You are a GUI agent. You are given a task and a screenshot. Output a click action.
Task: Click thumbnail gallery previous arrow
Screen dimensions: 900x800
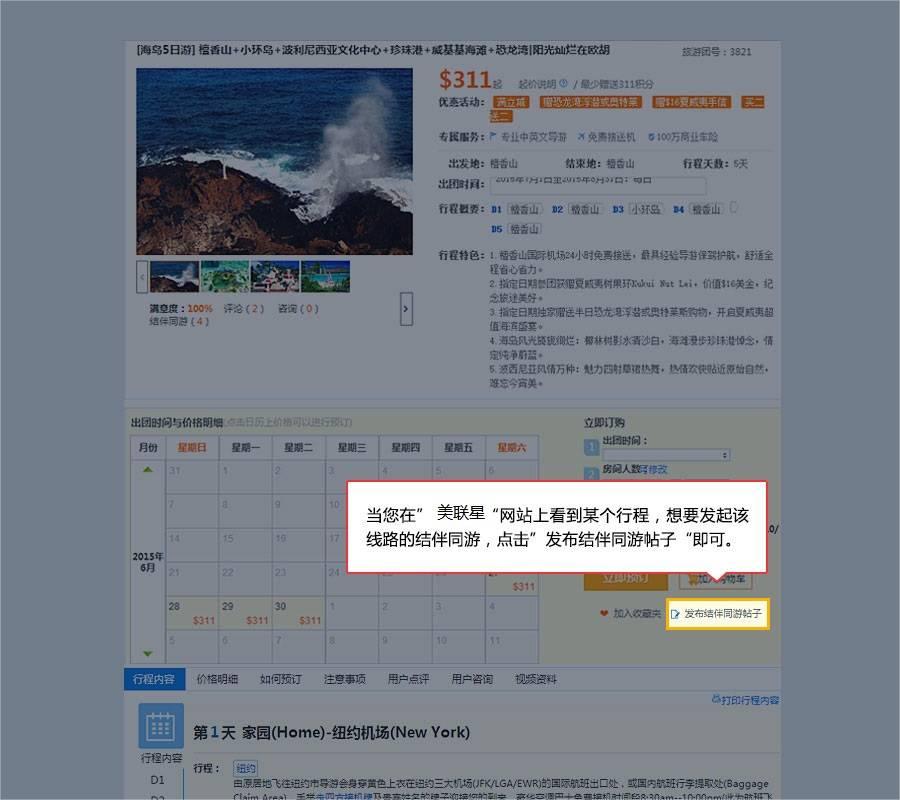click(142, 277)
